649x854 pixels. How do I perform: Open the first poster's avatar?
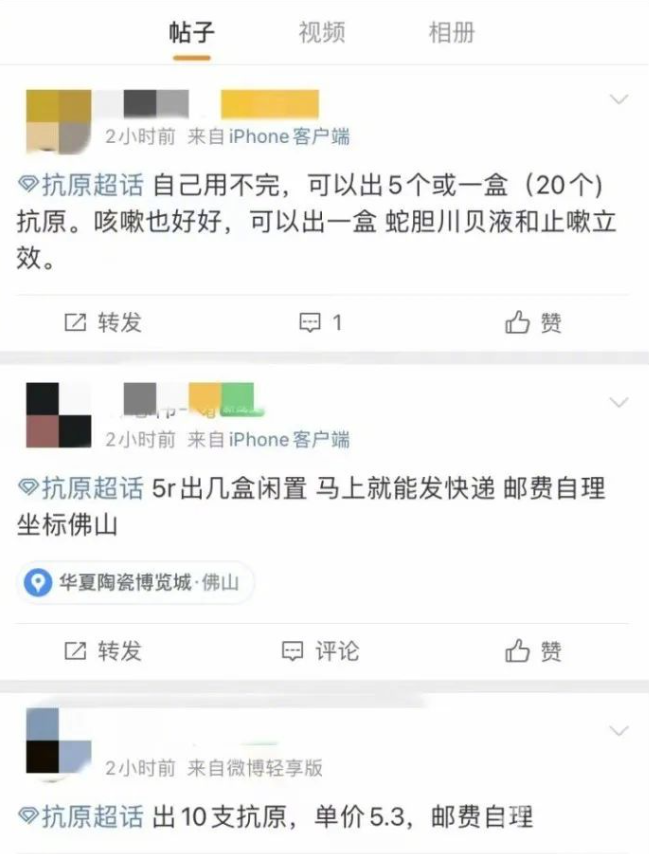tap(59, 122)
